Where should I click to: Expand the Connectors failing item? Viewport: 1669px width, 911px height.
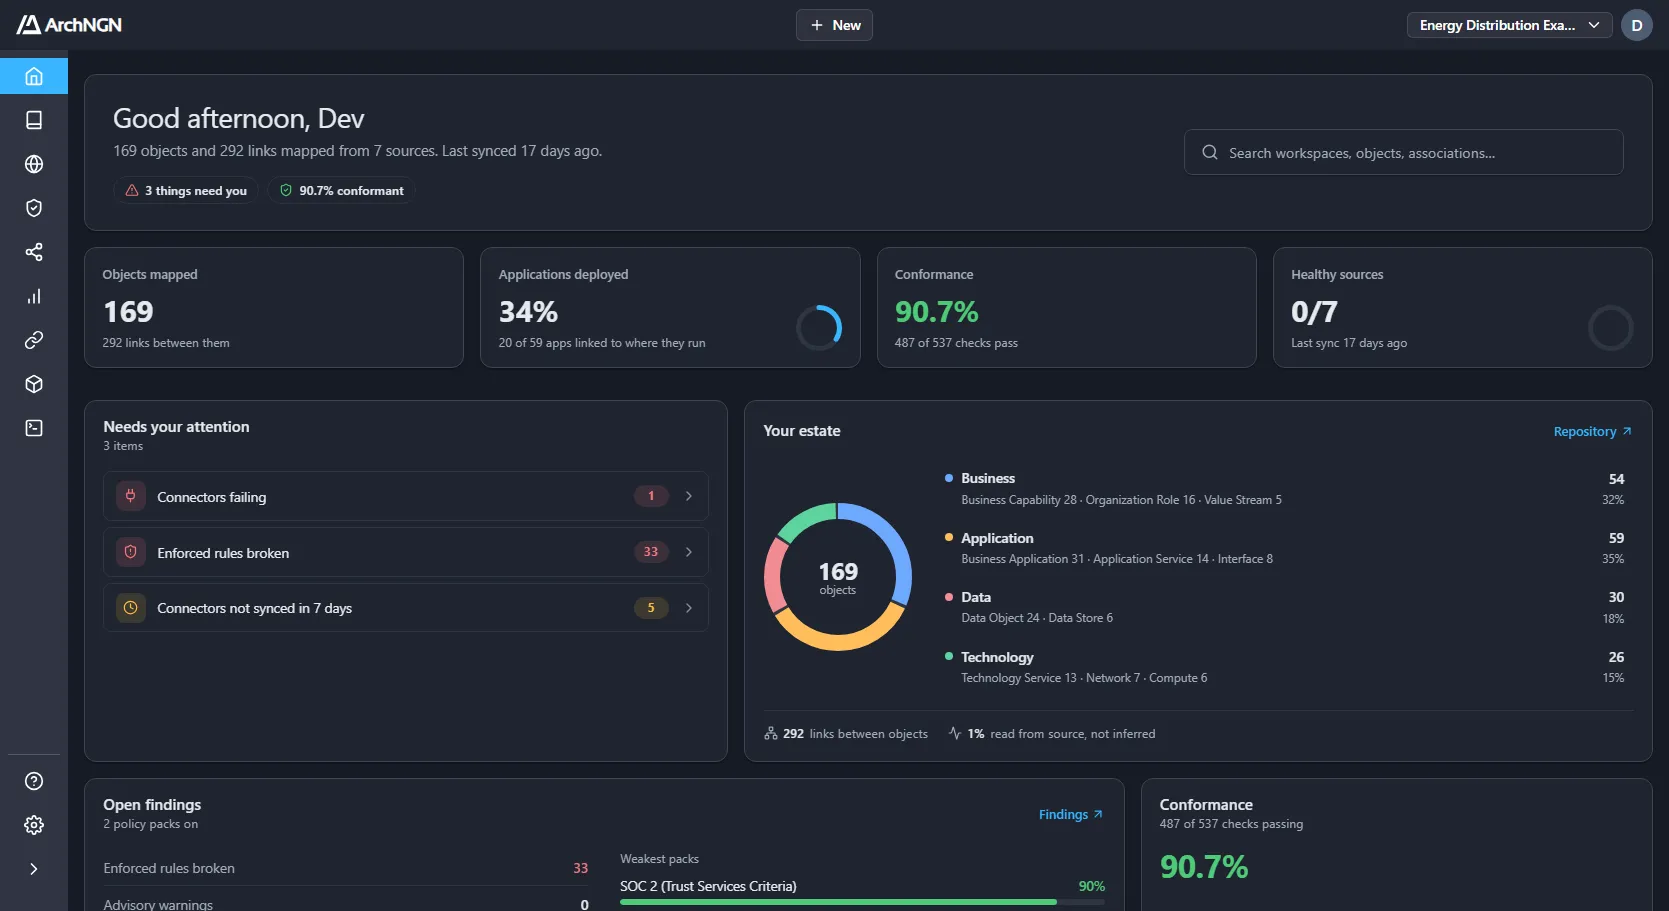pyautogui.click(x=406, y=496)
